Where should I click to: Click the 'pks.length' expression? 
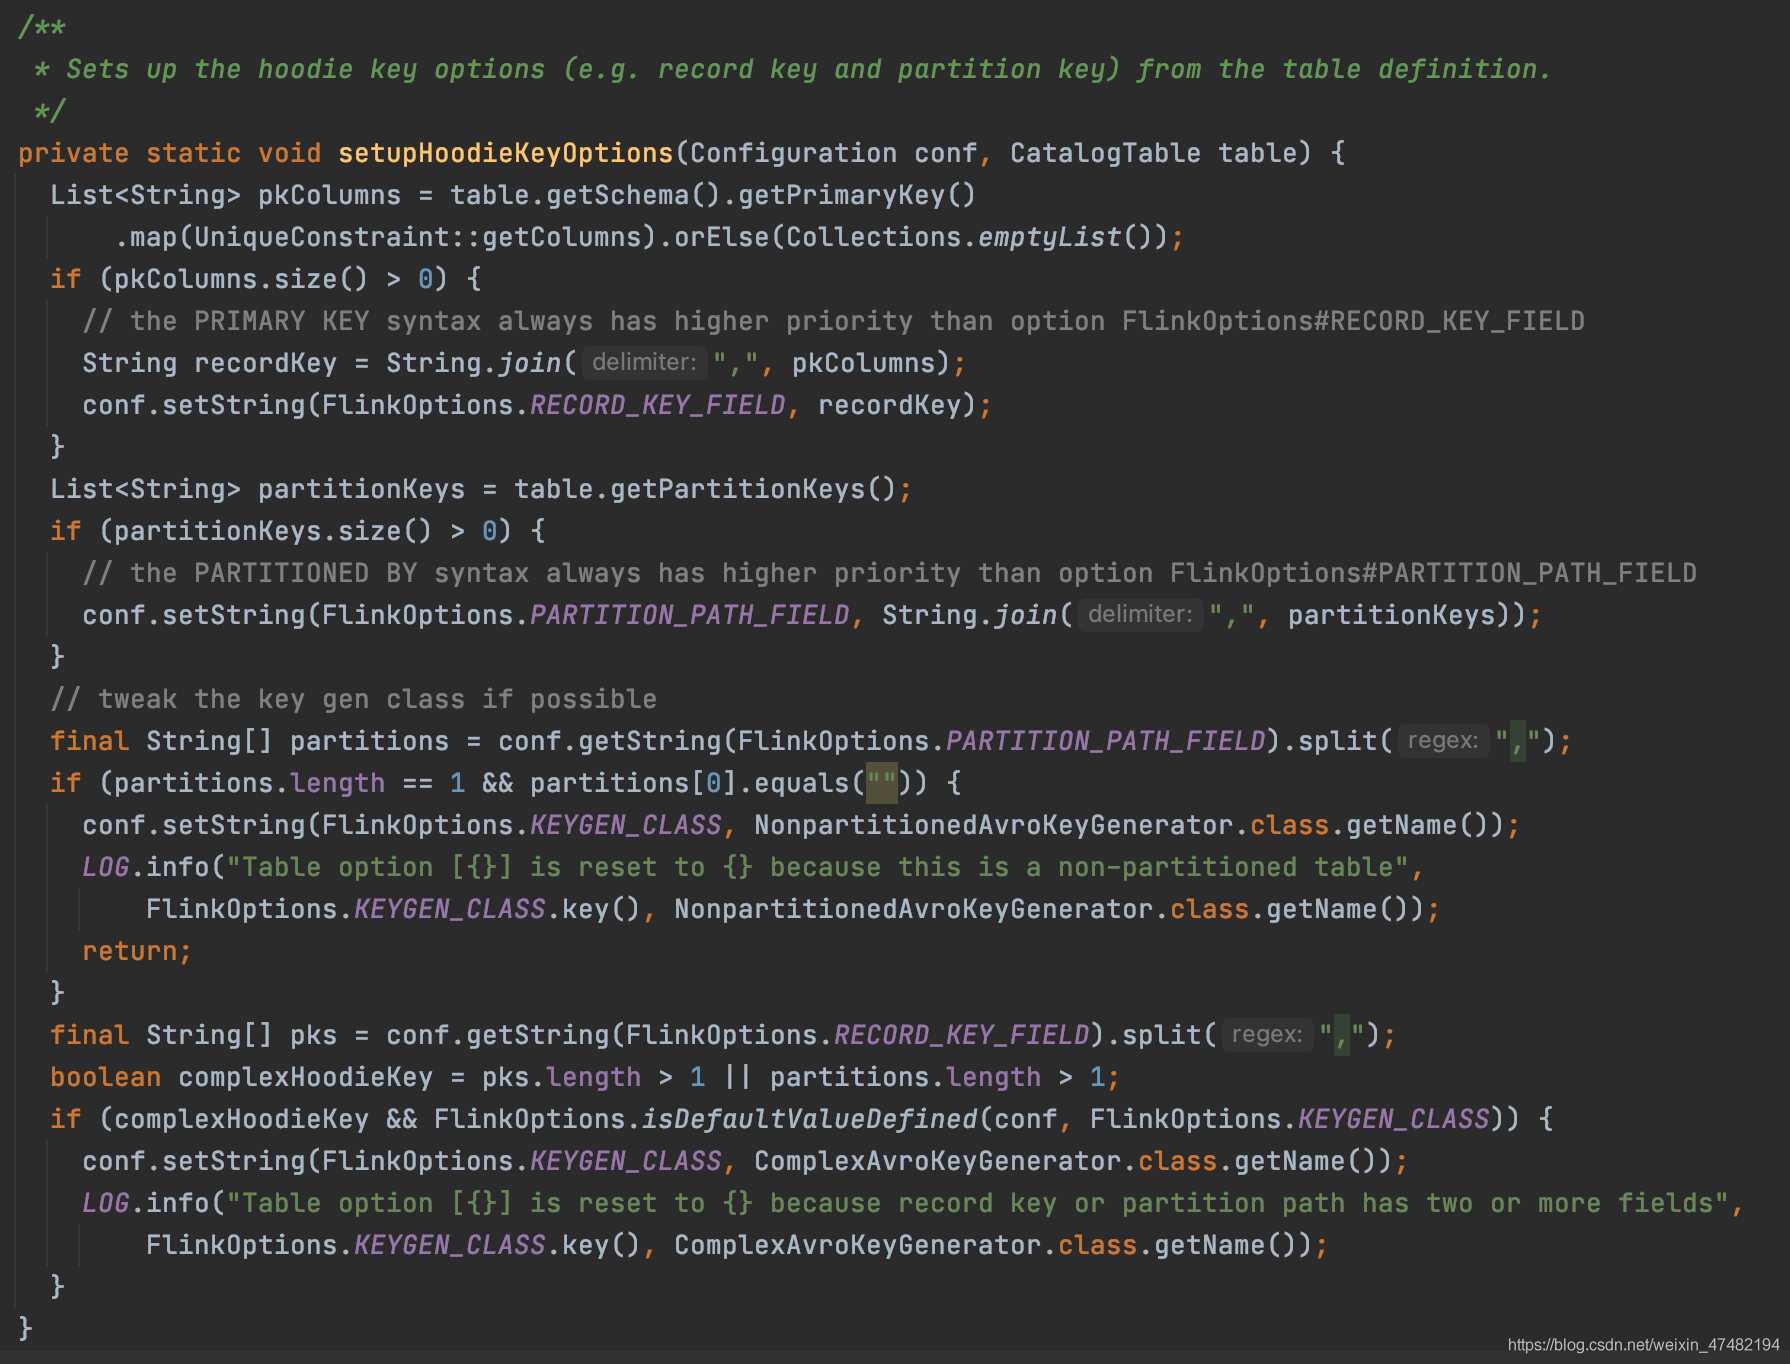pos(561,1077)
